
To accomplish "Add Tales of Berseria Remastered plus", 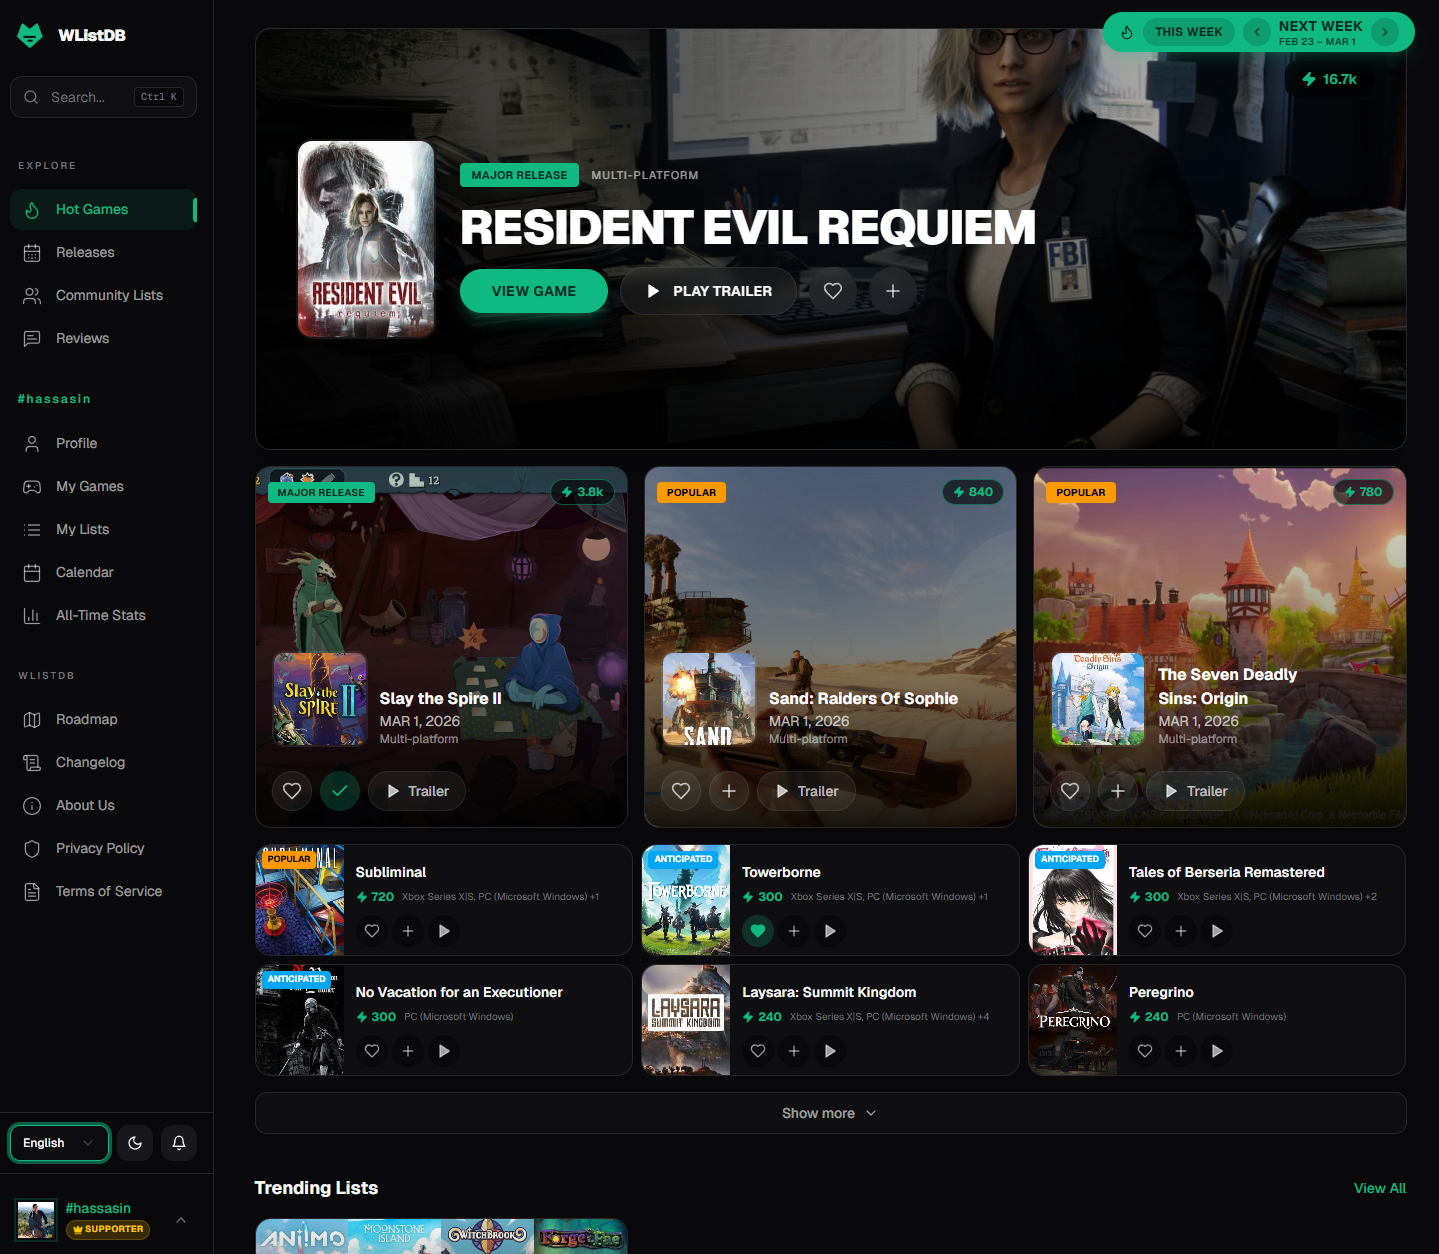I will tap(1181, 931).
